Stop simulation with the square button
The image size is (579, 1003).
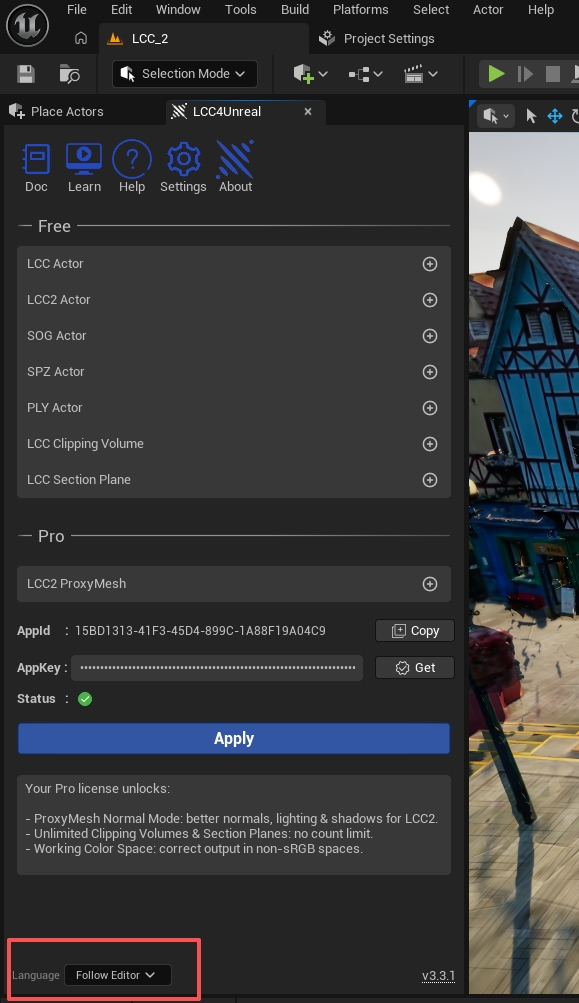pyautogui.click(x=553, y=74)
